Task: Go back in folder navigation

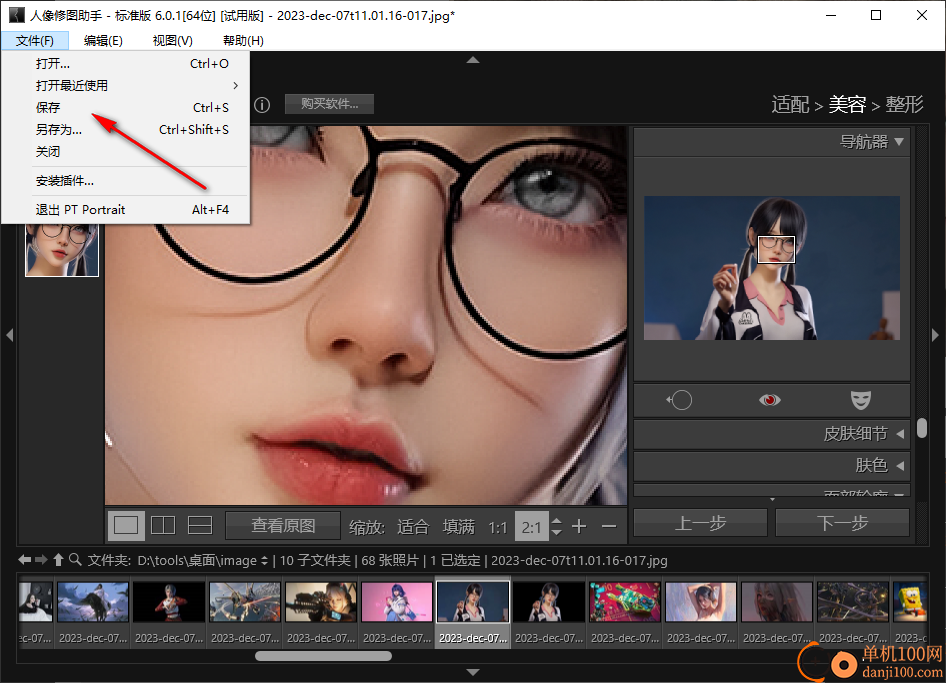Action: 24,560
